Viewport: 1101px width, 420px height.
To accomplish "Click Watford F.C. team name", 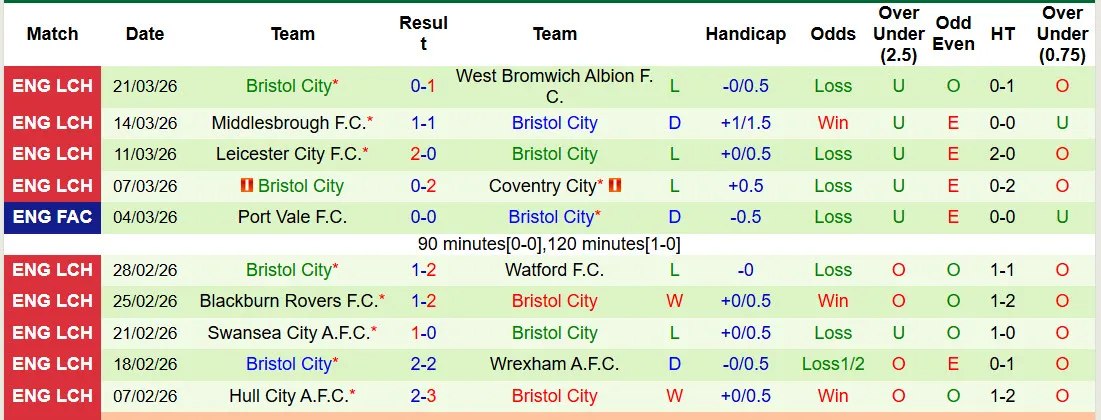I will pyautogui.click(x=554, y=270).
